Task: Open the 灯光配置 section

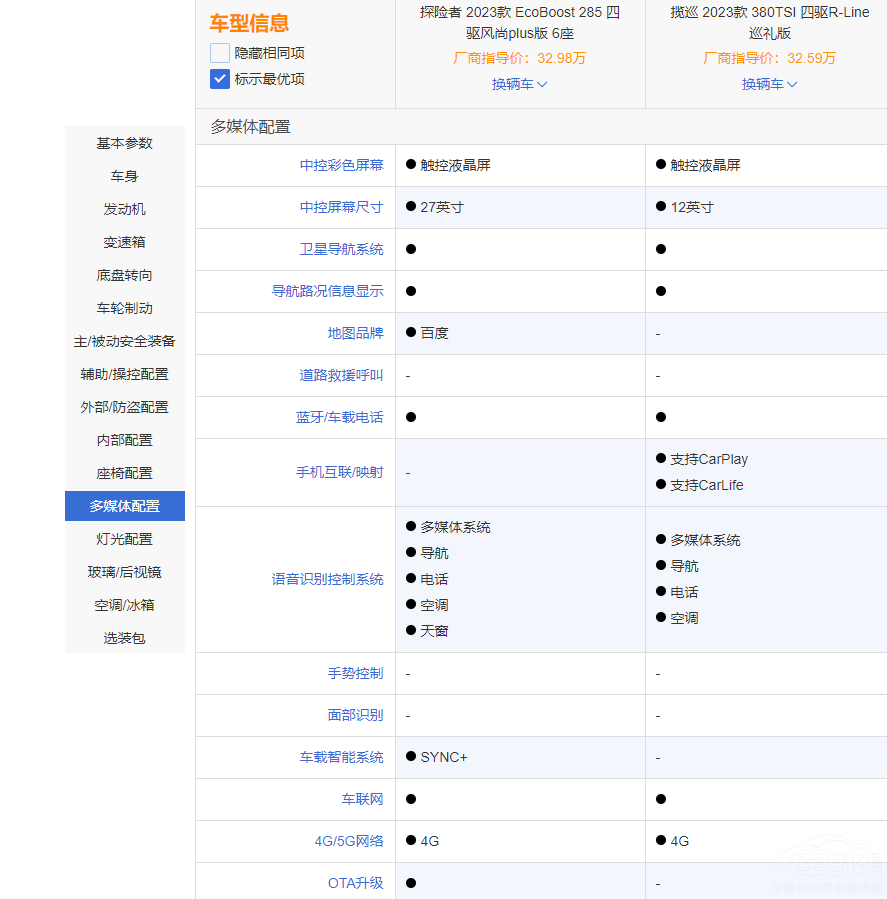Action: point(124,538)
